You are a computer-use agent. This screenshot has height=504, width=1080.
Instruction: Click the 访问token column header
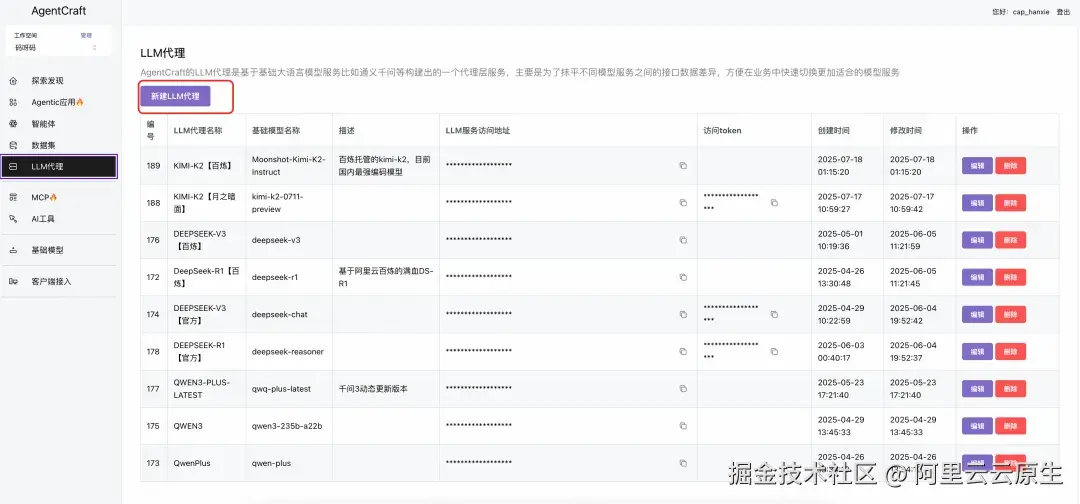tap(723, 130)
